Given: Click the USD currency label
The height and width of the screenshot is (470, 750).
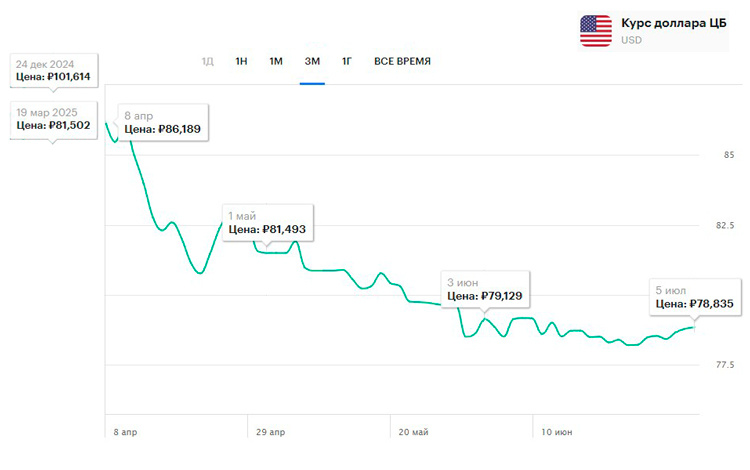Looking at the screenshot, I should point(631,41).
